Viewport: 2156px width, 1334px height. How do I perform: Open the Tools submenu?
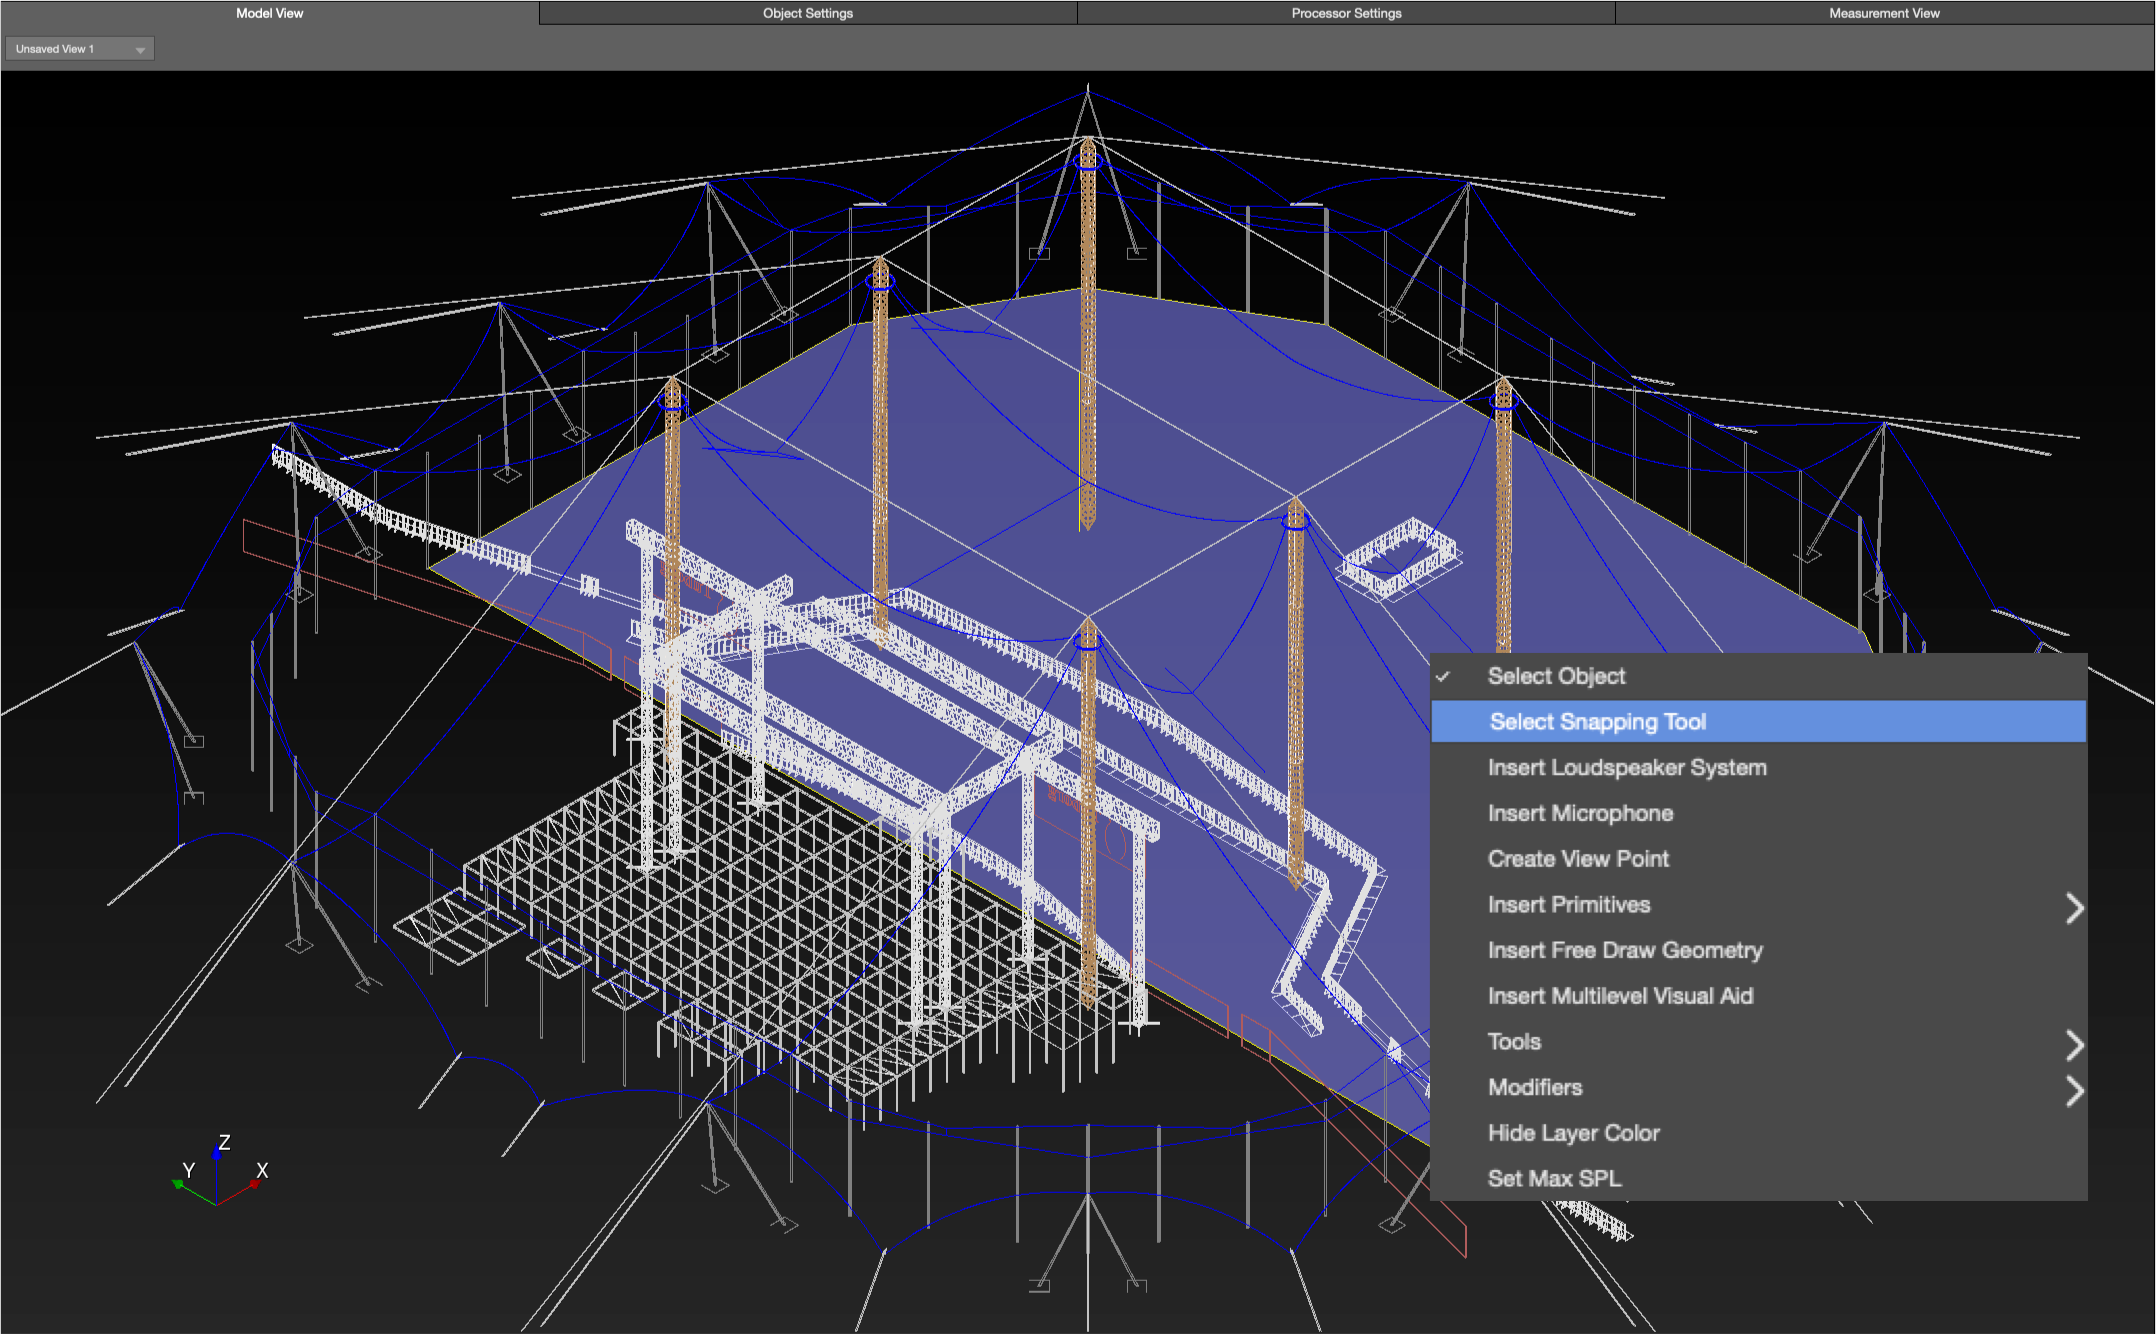click(1759, 1042)
